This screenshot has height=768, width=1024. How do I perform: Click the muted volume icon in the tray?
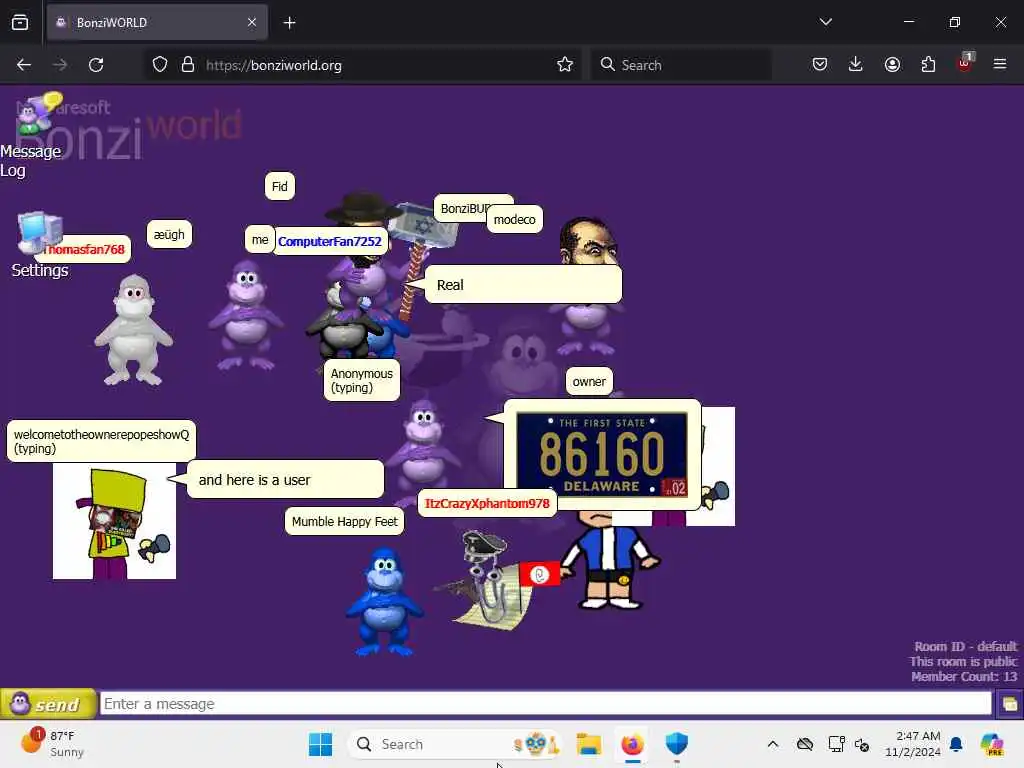click(862, 744)
